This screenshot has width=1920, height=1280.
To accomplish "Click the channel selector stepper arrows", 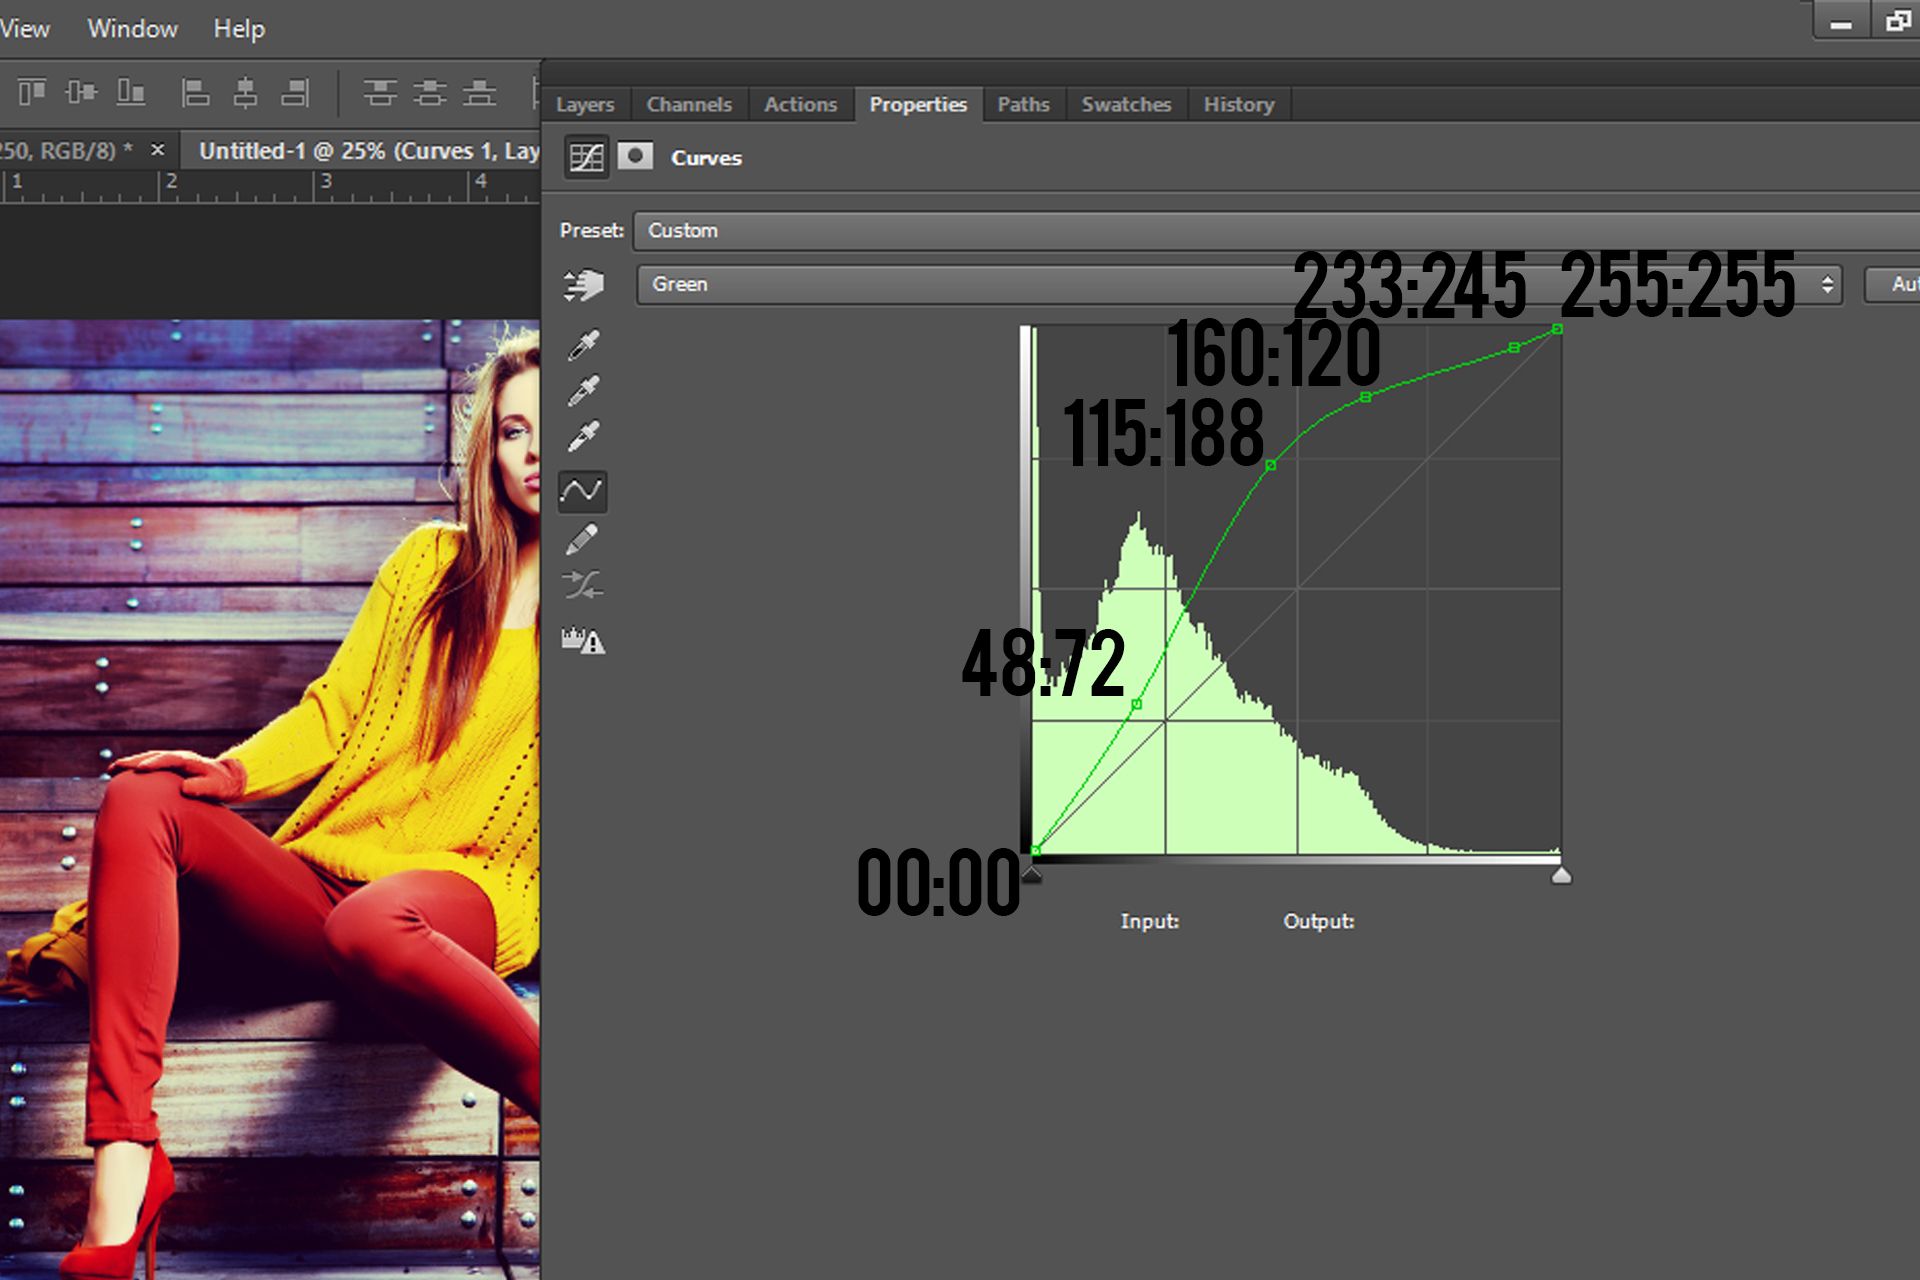I will (x=1828, y=284).
